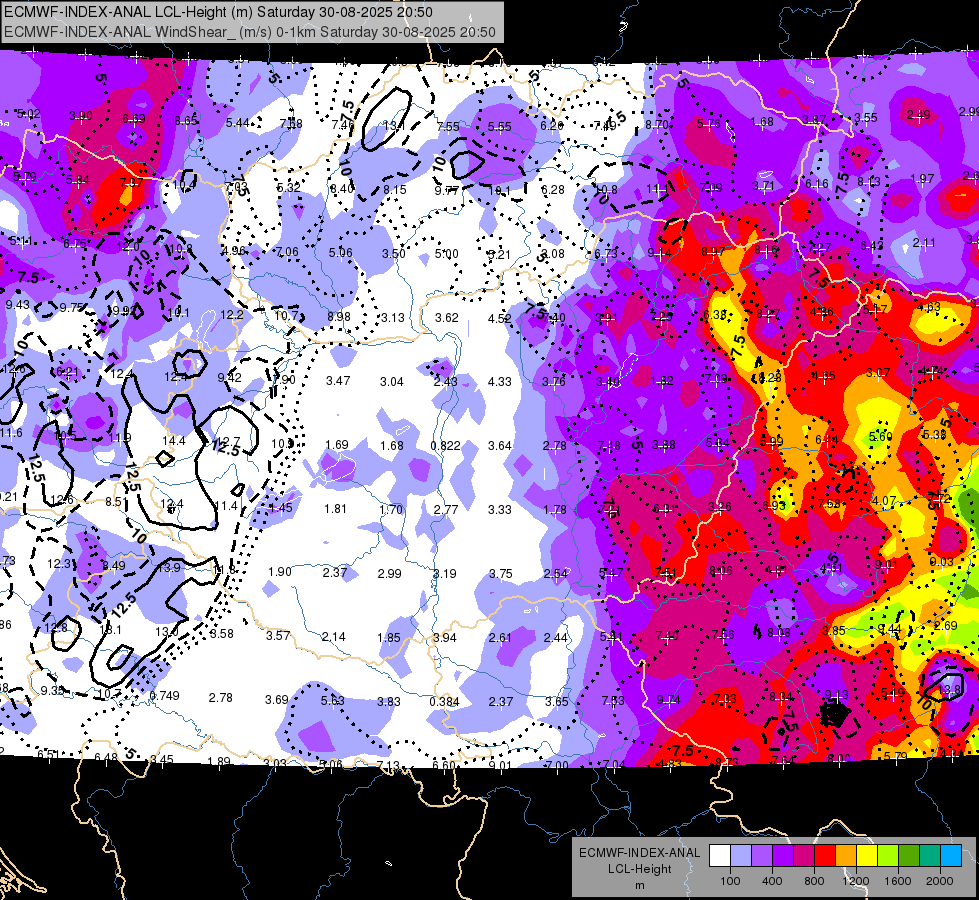Screen dimensions: 979x900
Task: Select the grid value 14.4
Action: 174,441
